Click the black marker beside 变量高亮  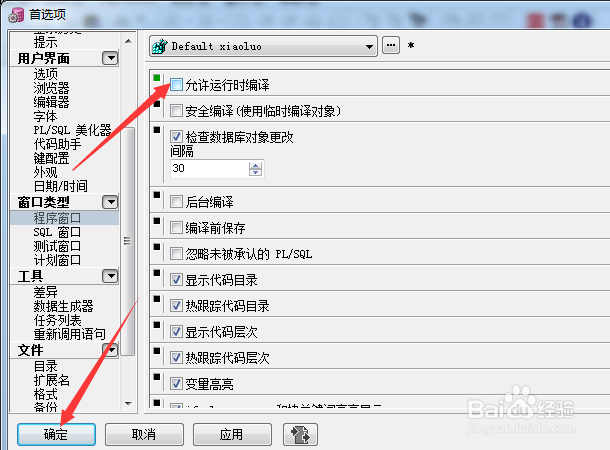(x=157, y=376)
